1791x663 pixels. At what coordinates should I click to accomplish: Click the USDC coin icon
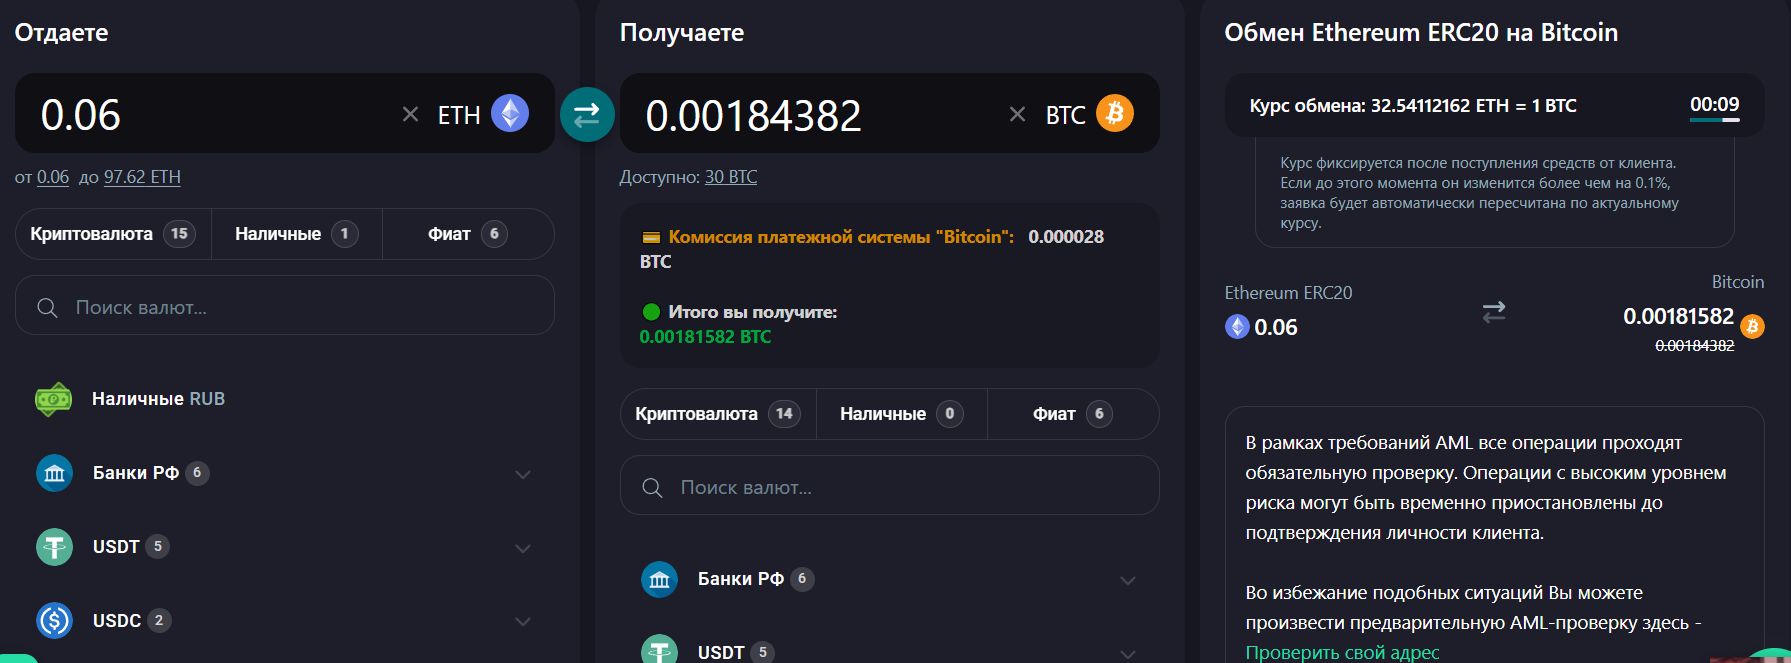click(x=54, y=620)
